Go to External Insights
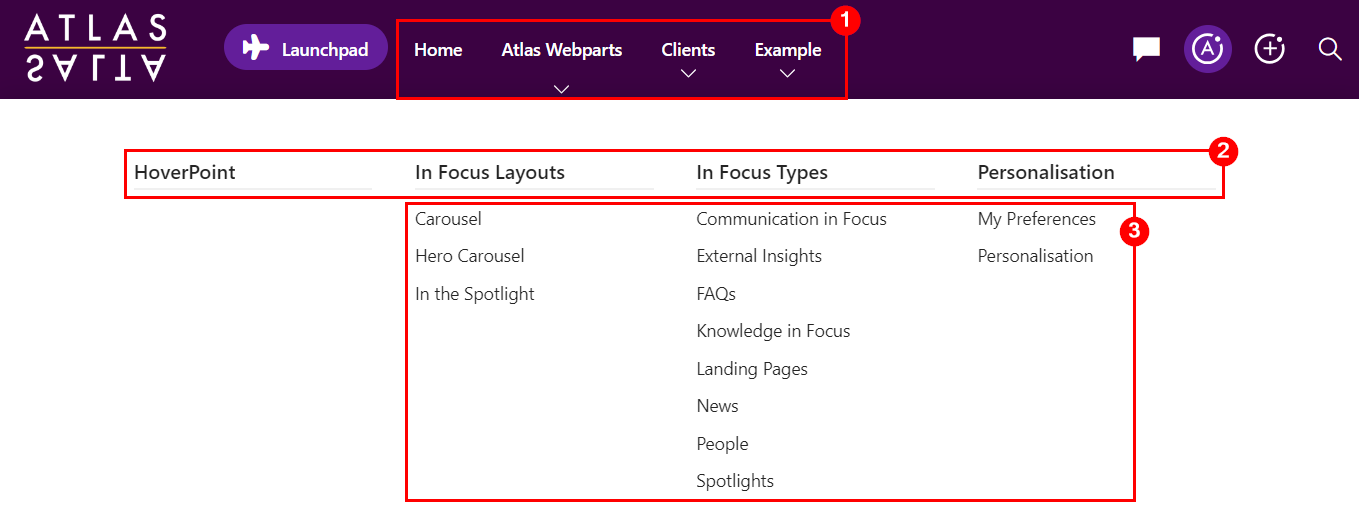 759,256
